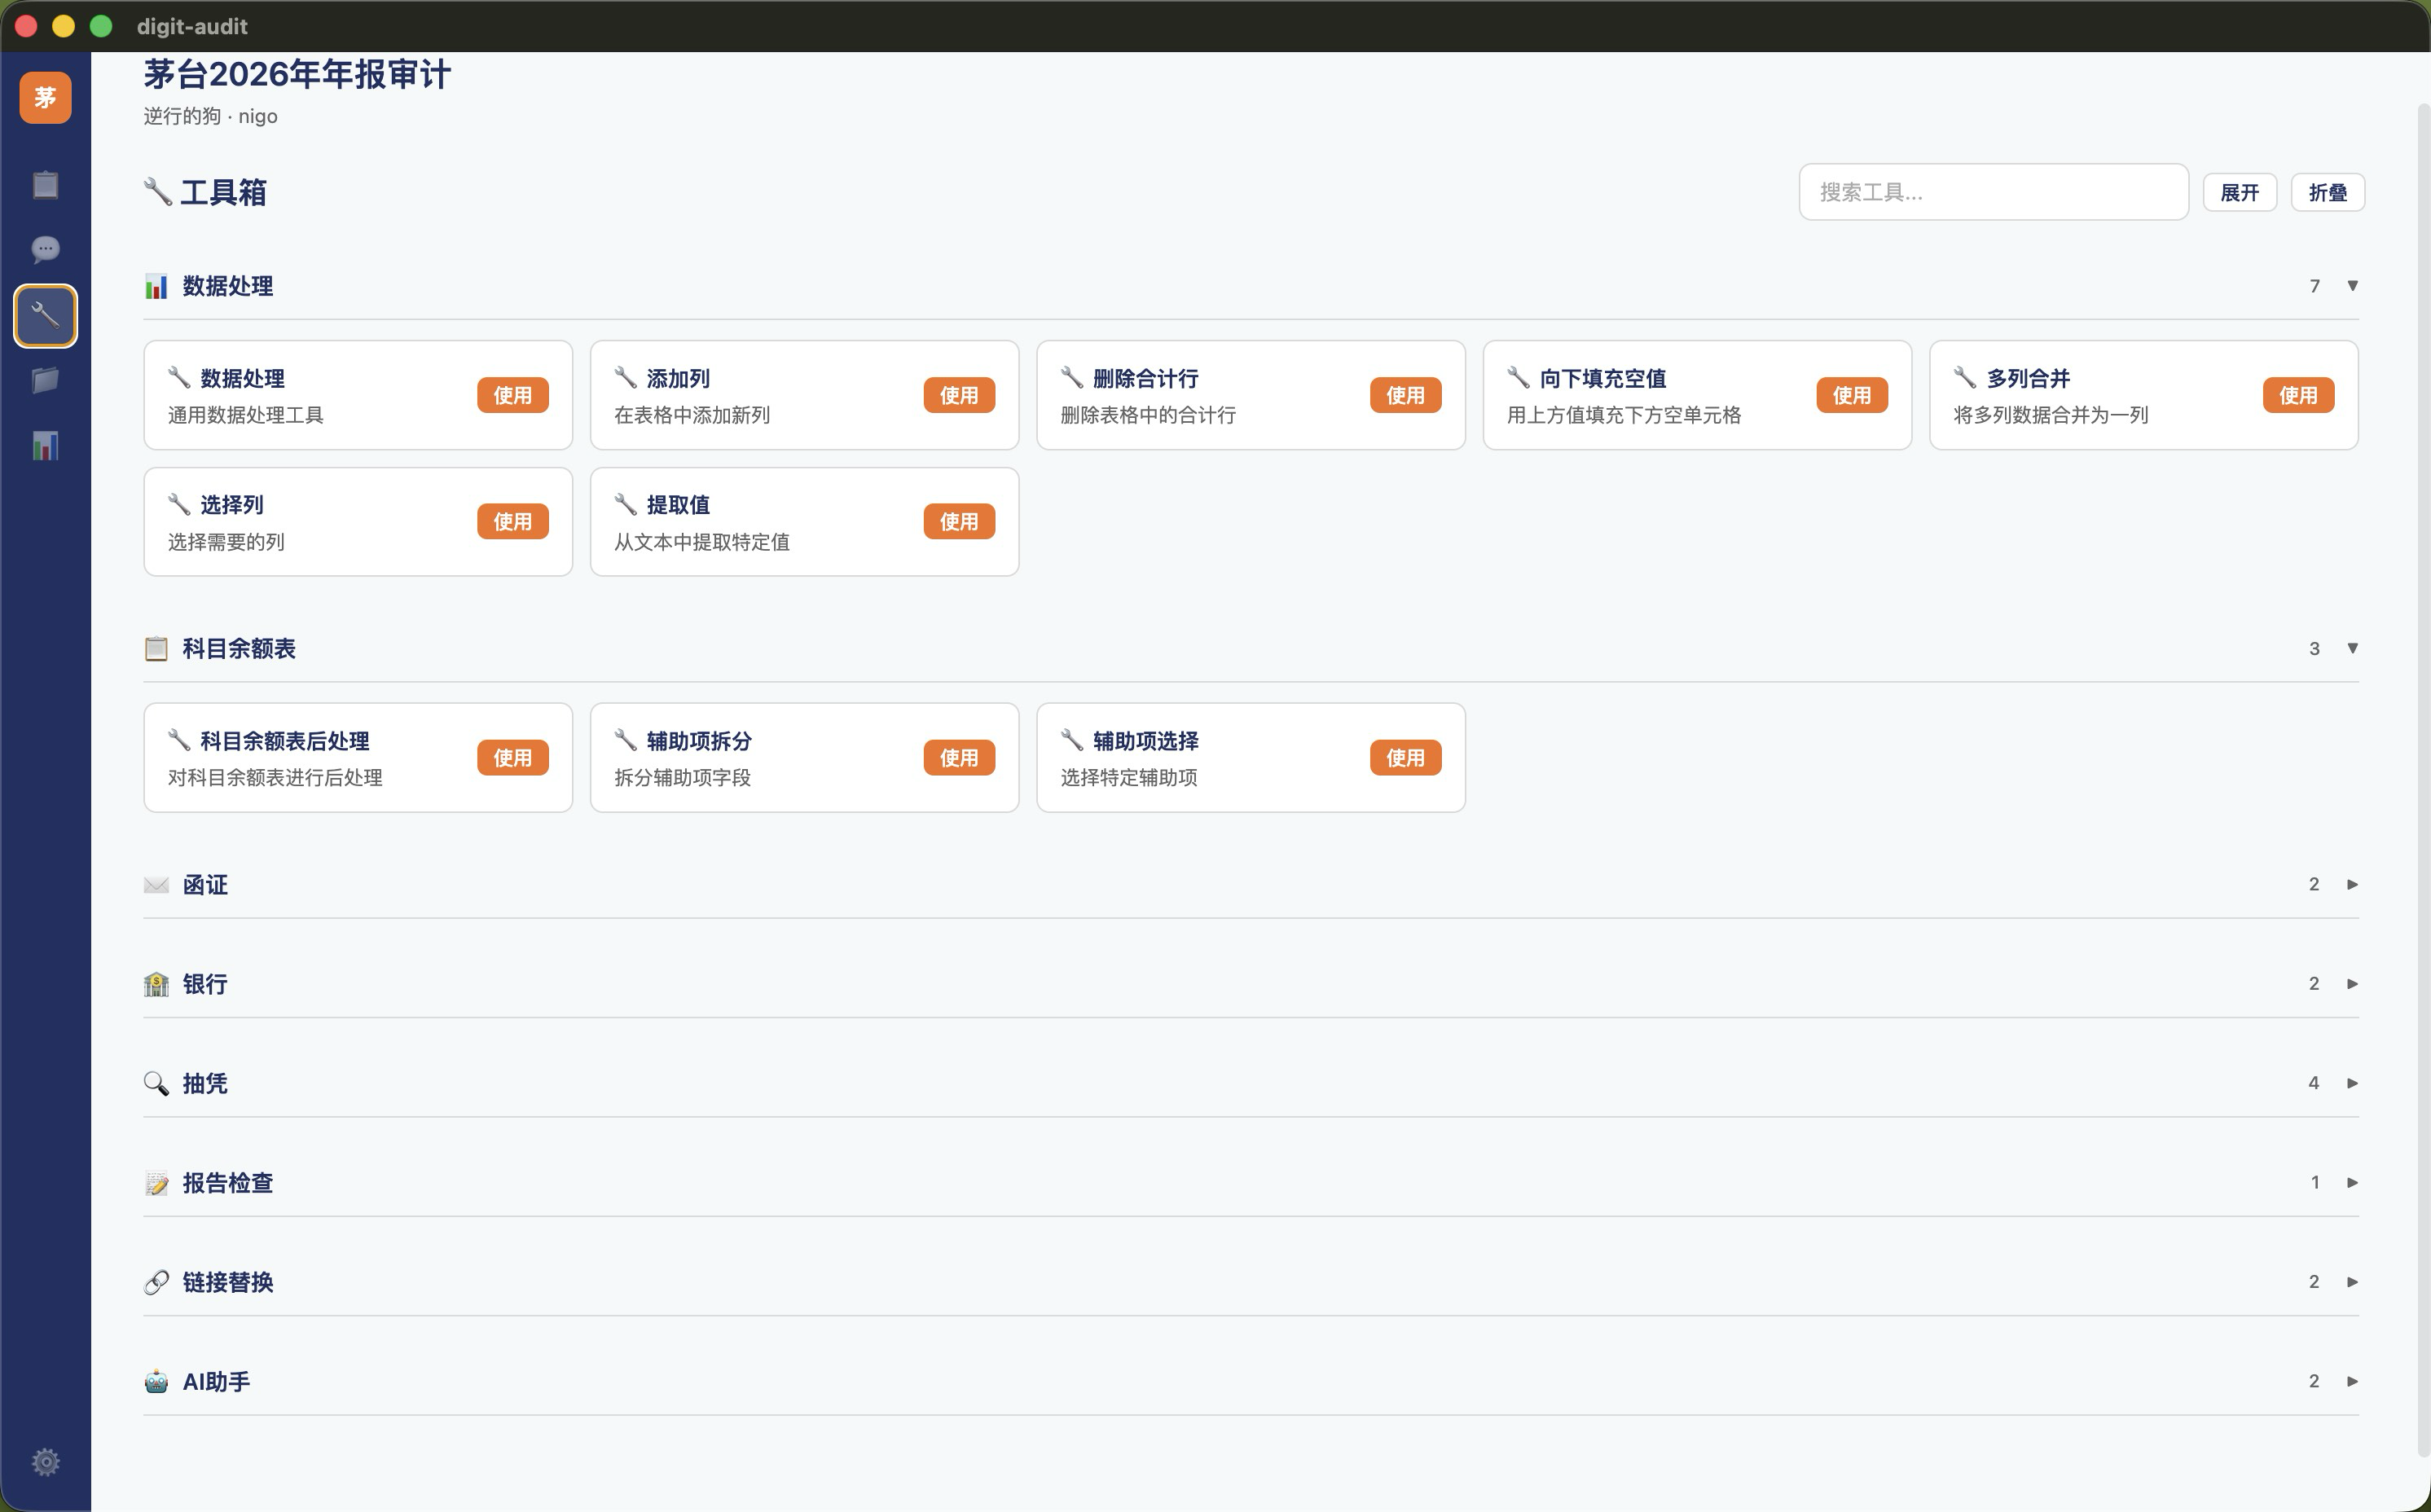This screenshot has height=1512, width=2431.
Task: Expand the 函证 section arrow
Action: click(x=2352, y=884)
